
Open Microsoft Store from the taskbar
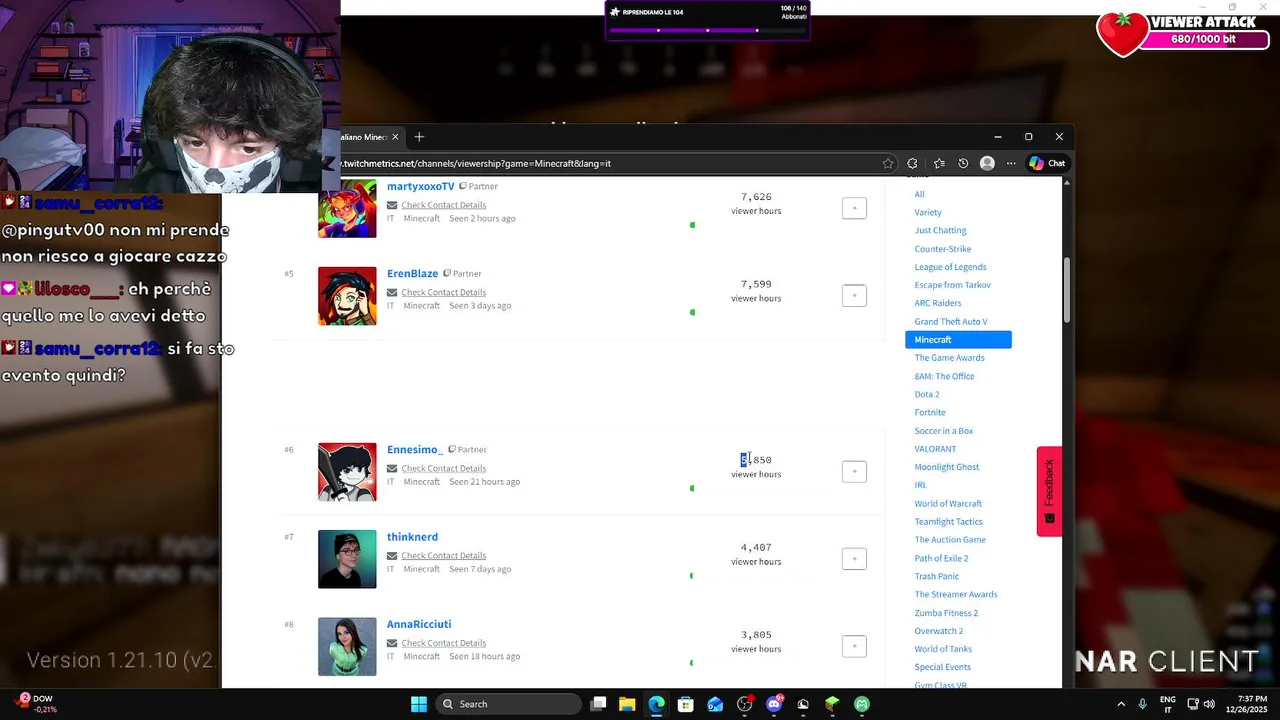[686, 704]
